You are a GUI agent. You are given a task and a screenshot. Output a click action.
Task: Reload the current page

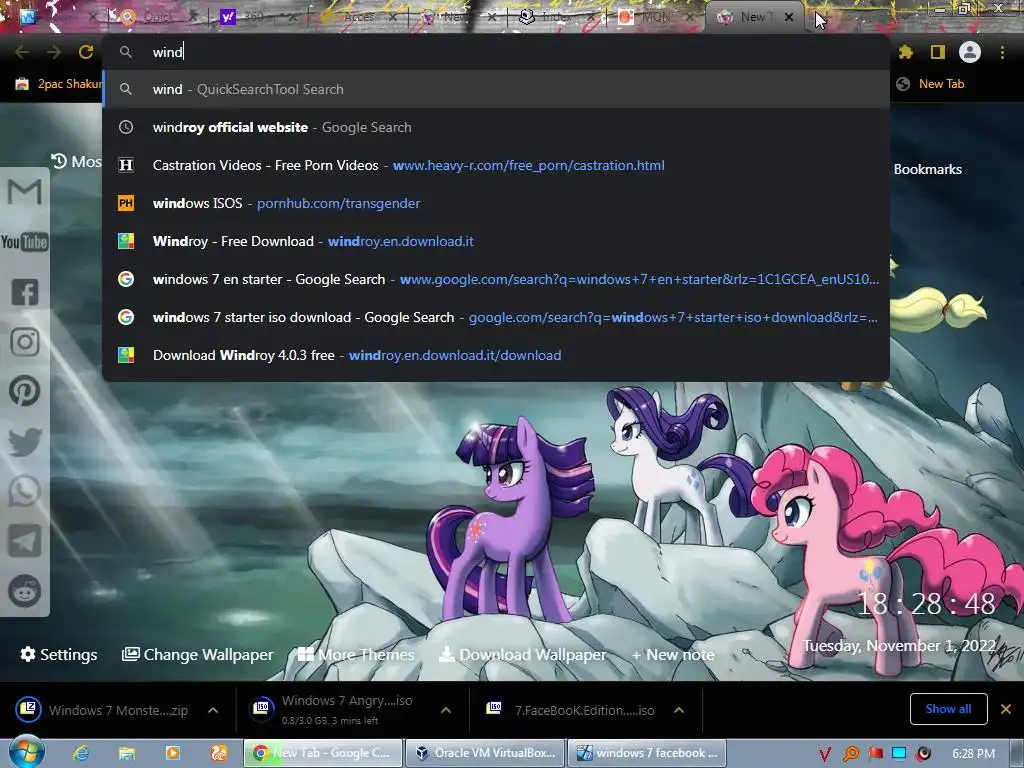tap(86, 52)
